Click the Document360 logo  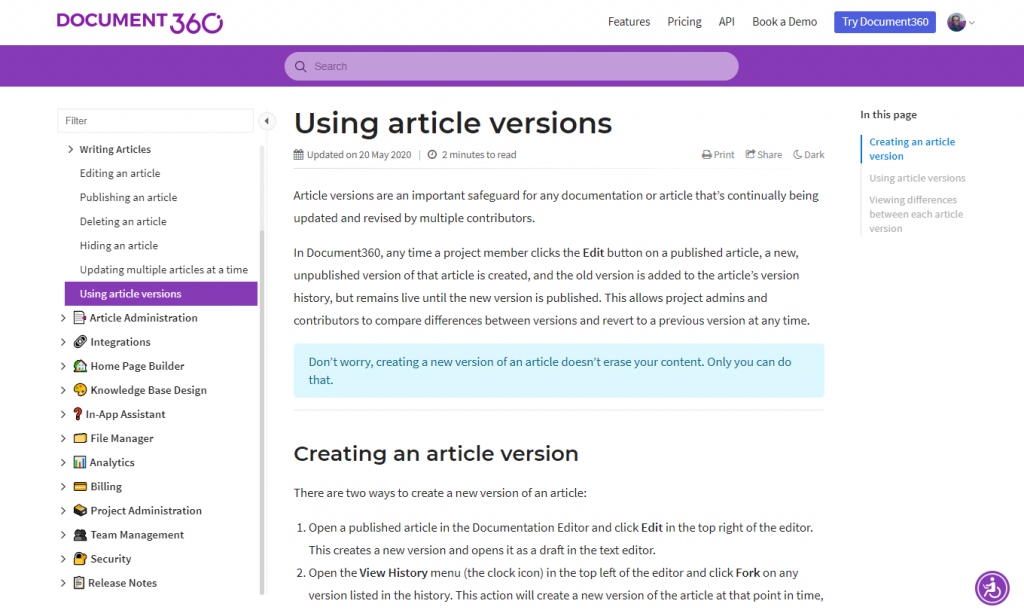pyautogui.click(x=139, y=20)
